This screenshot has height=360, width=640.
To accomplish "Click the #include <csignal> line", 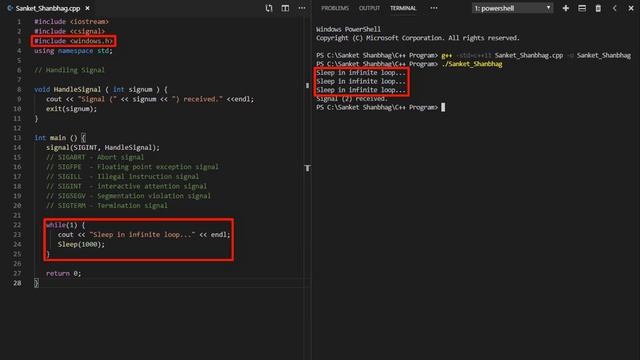I will click(x=69, y=31).
